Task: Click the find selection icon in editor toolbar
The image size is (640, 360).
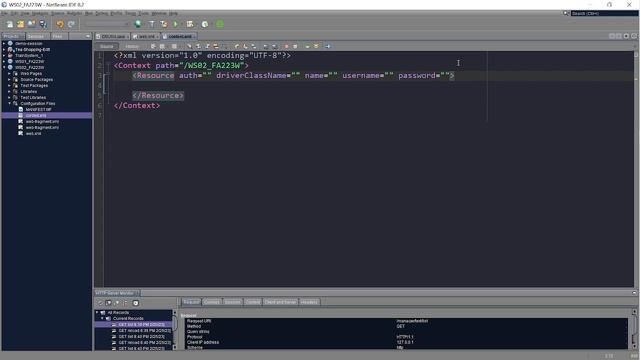Action: click(x=189, y=47)
